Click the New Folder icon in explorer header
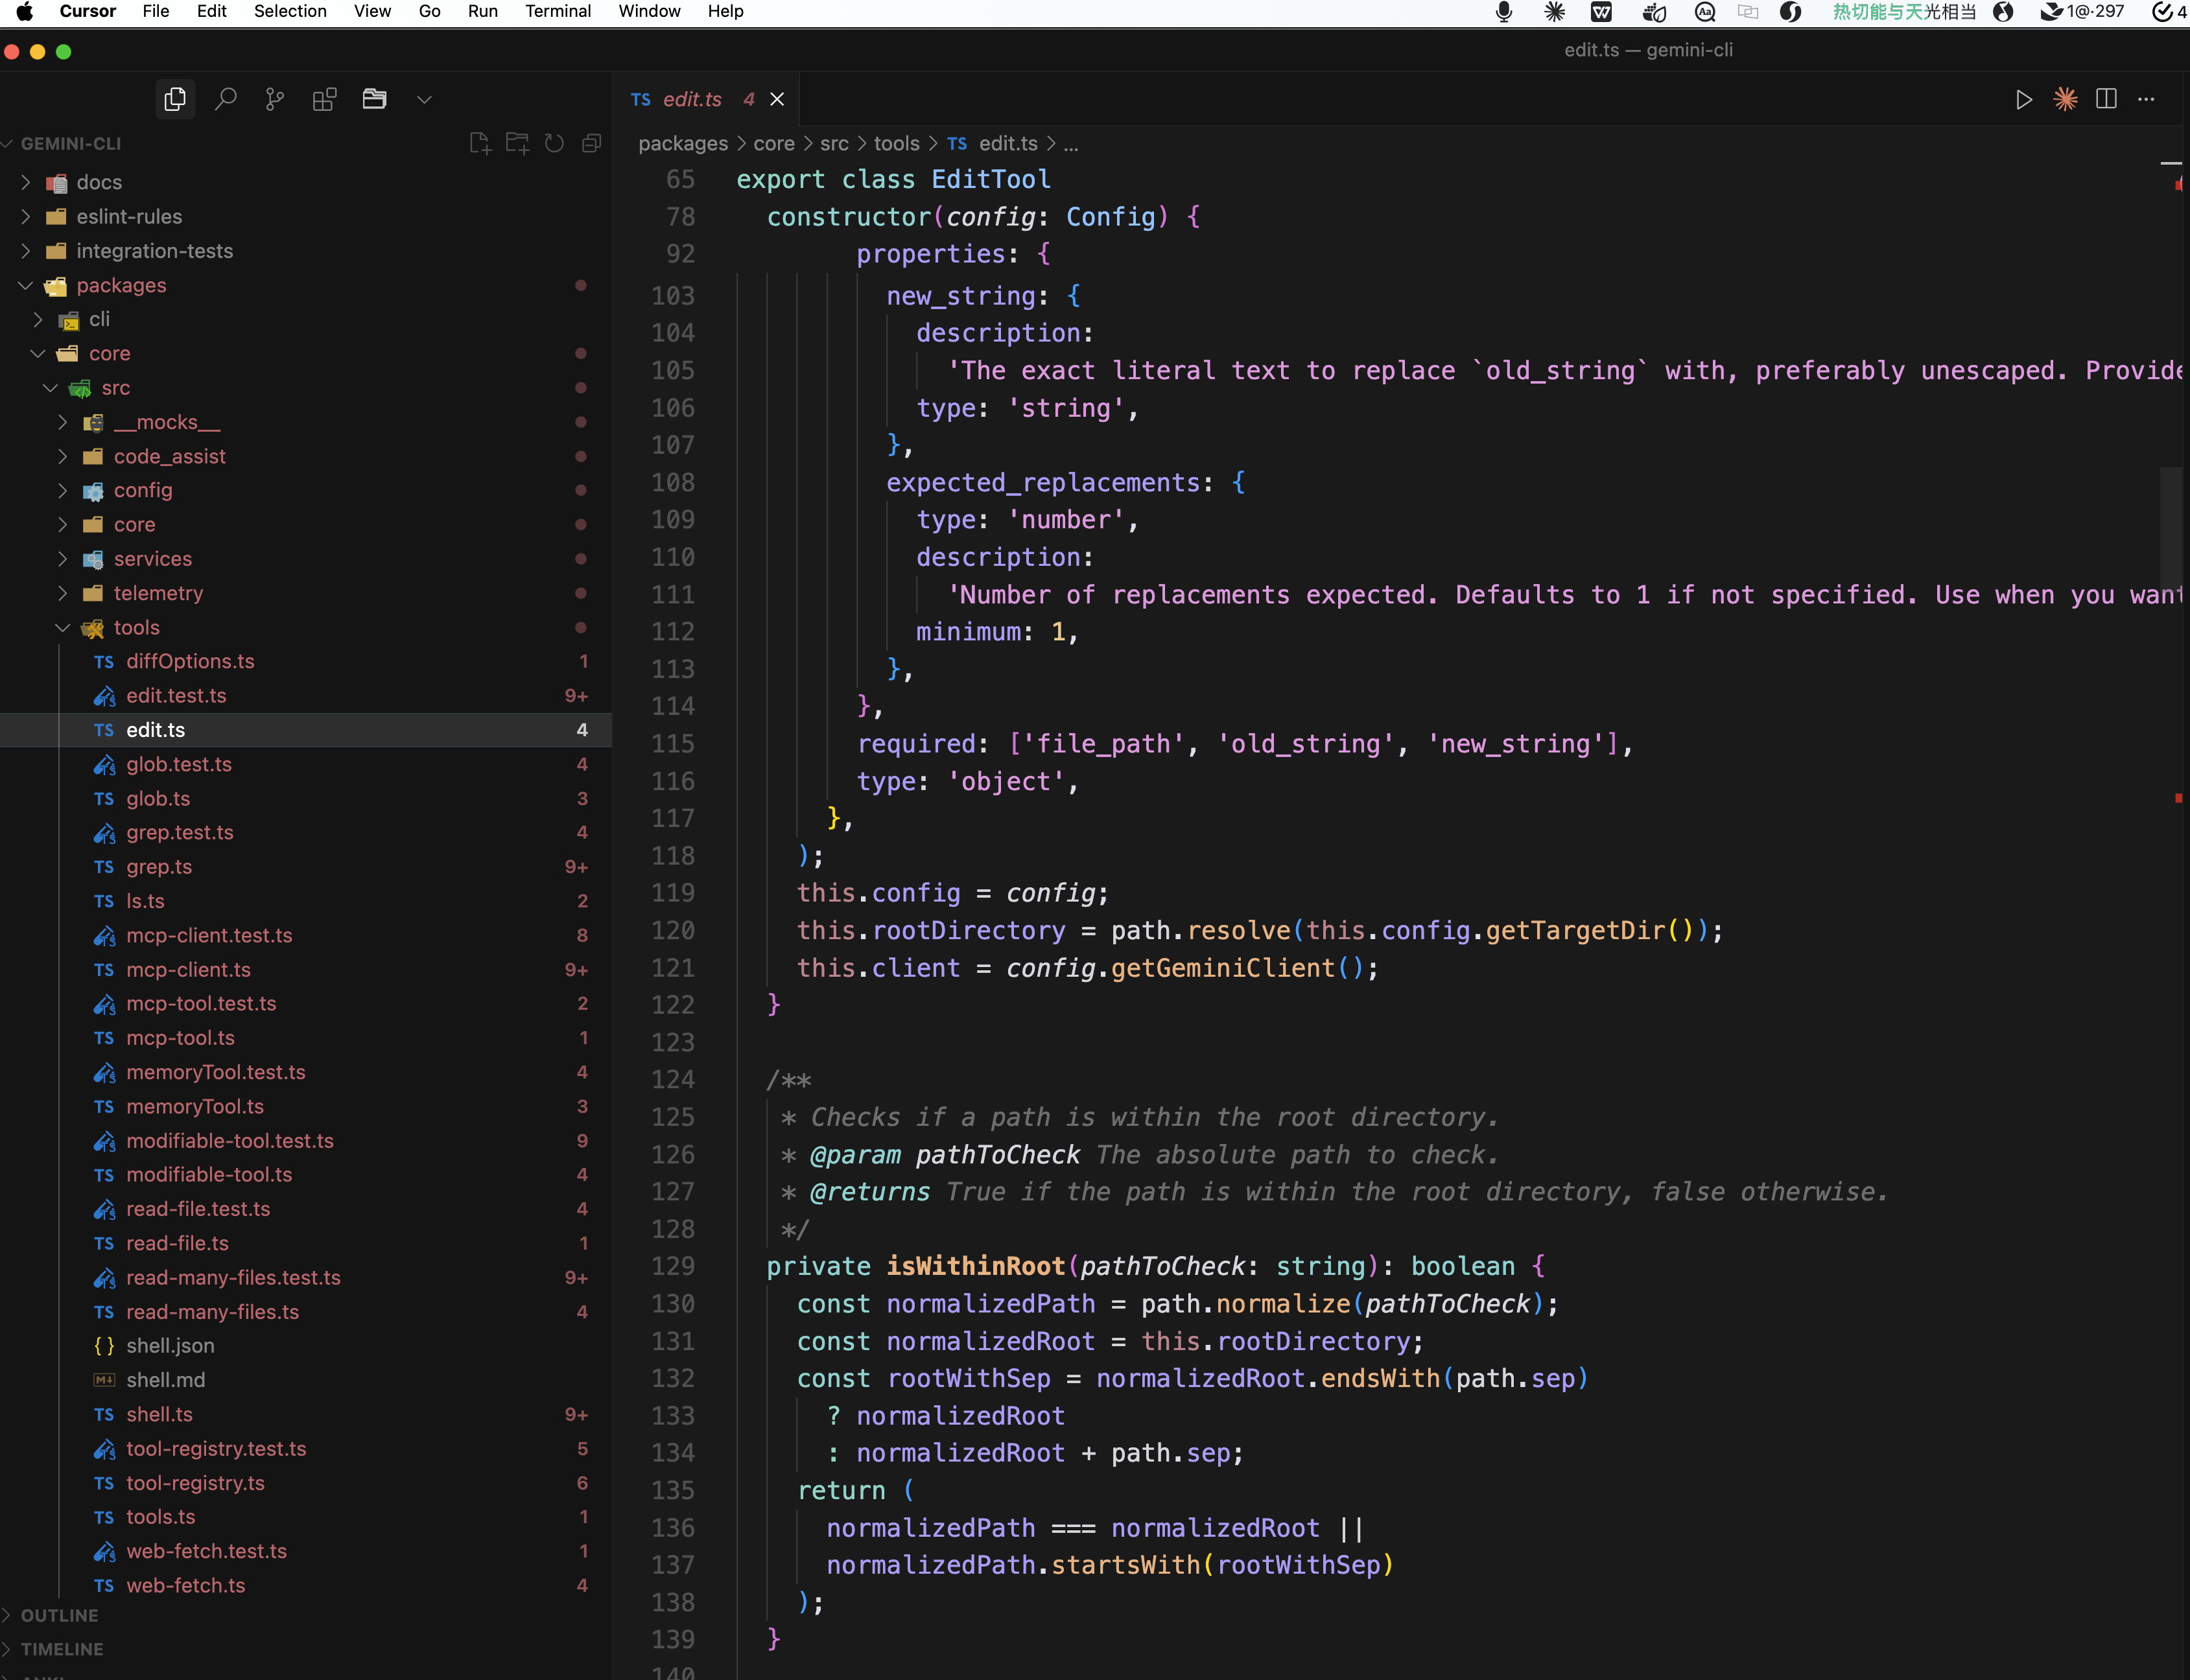Image resolution: width=2190 pixels, height=1680 pixels. click(x=517, y=143)
